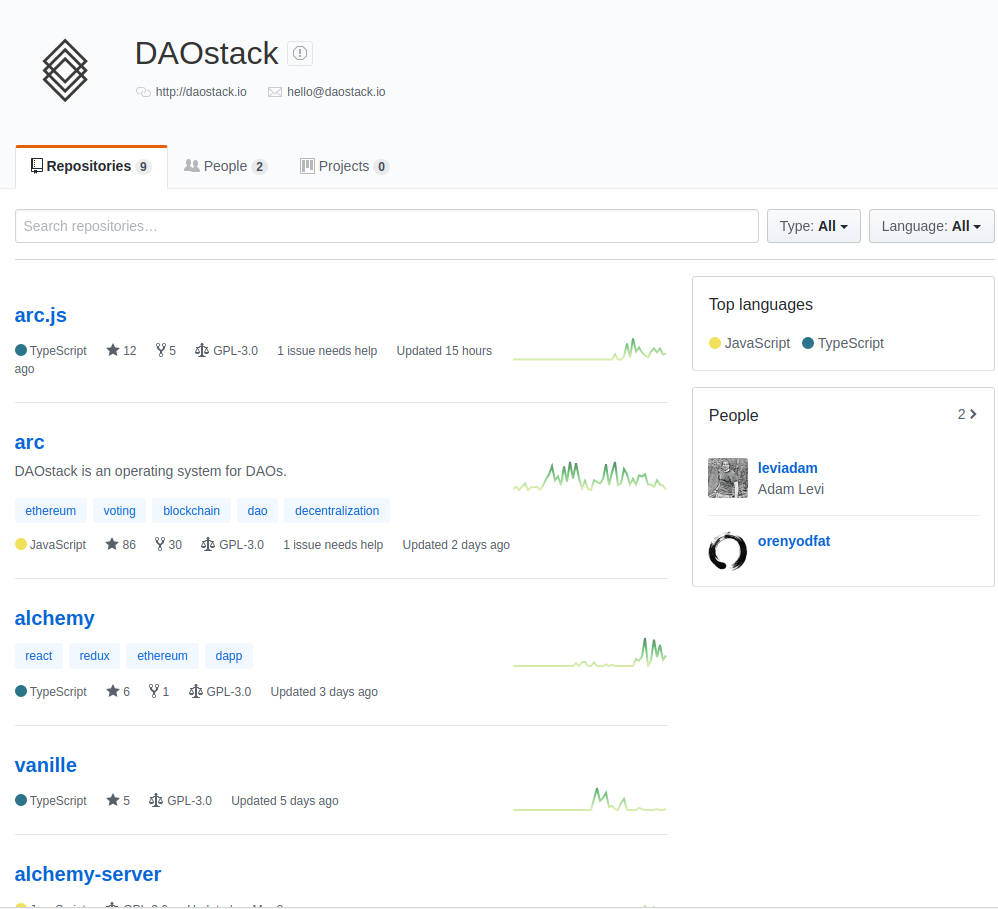Click the 'Adam Levi' name text
Image resolution: width=998 pixels, height=909 pixels.
[791, 489]
